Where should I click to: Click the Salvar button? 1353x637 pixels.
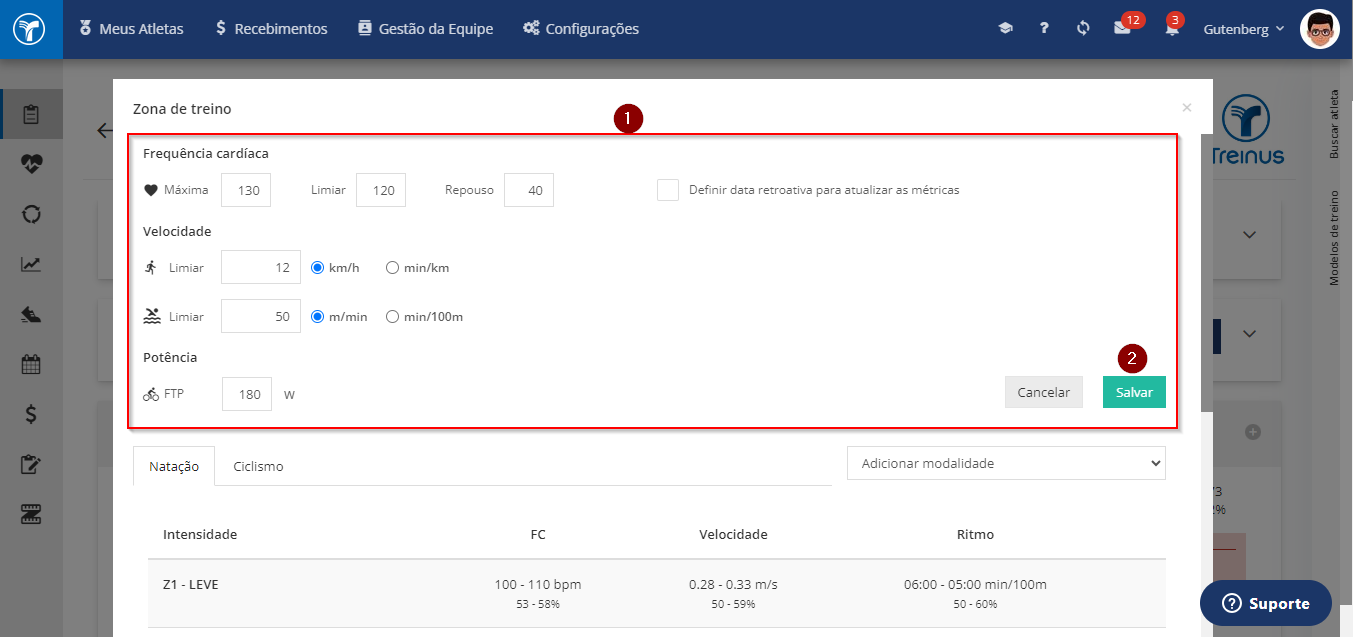tap(1134, 392)
